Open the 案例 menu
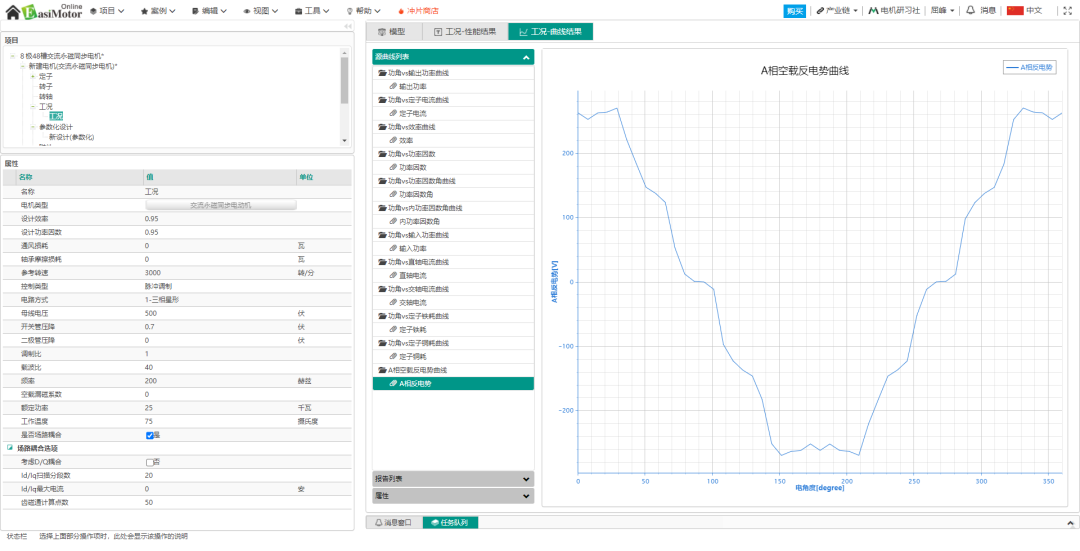This screenshot has height=551, width=1080. [x=158, y=11]
